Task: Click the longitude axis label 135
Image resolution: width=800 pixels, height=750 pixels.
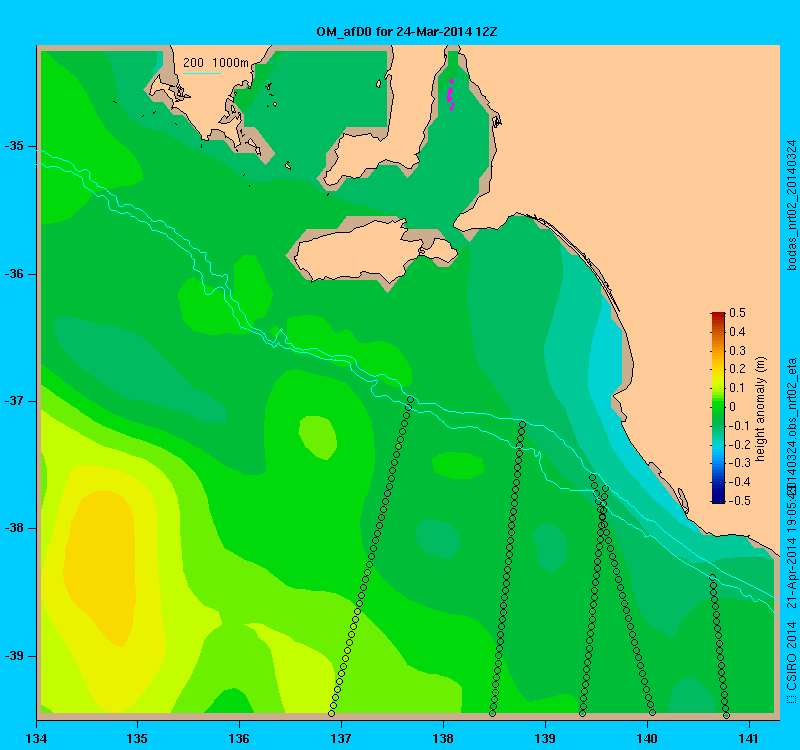Action: pyautogui.click(x=137, y=738)
